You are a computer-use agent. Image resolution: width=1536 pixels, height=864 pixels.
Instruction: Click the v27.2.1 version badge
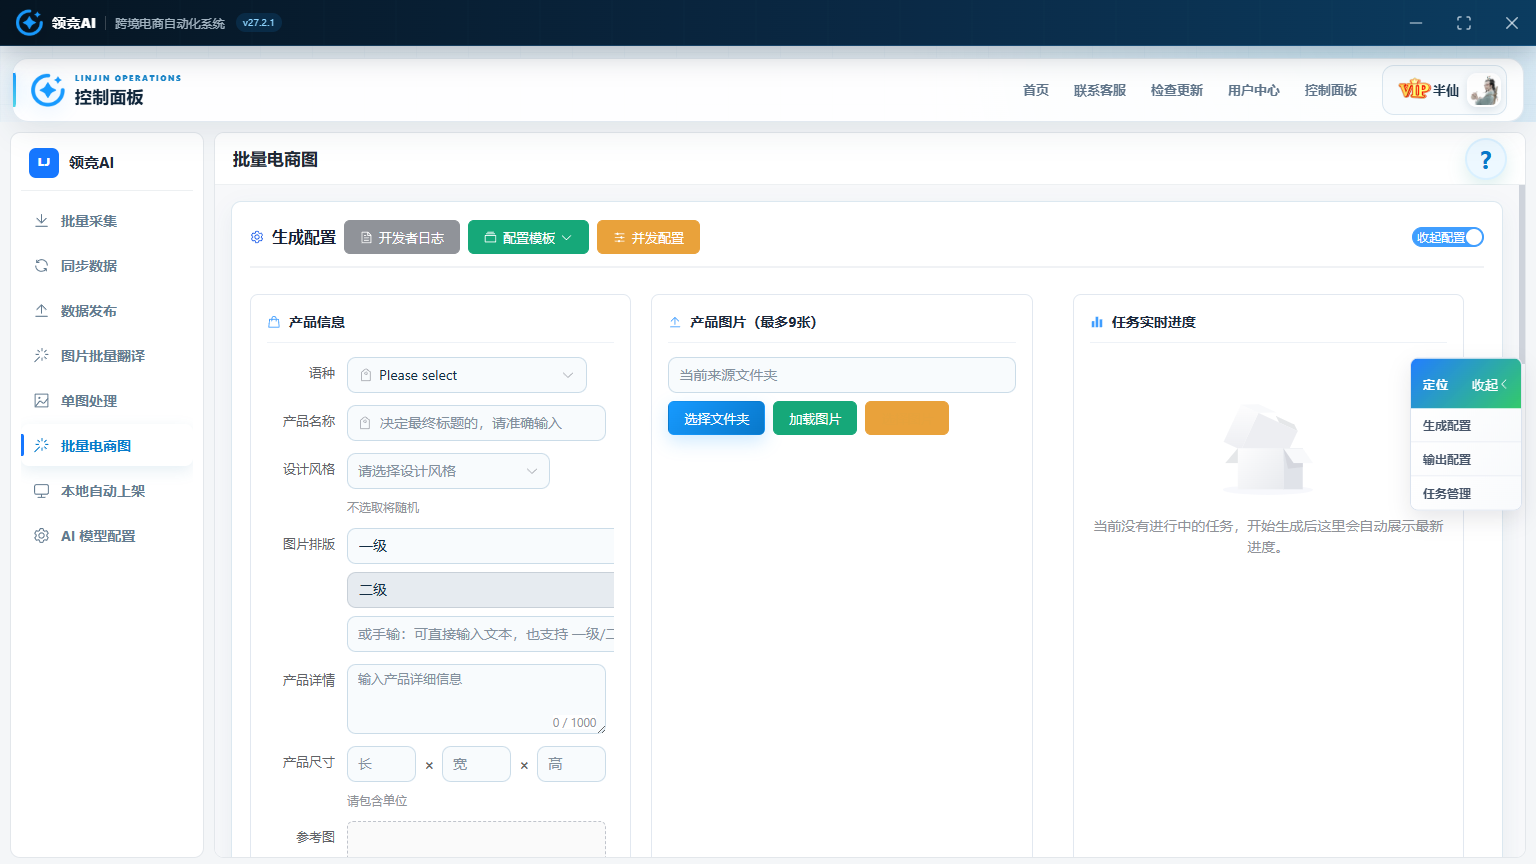[259, 23]
